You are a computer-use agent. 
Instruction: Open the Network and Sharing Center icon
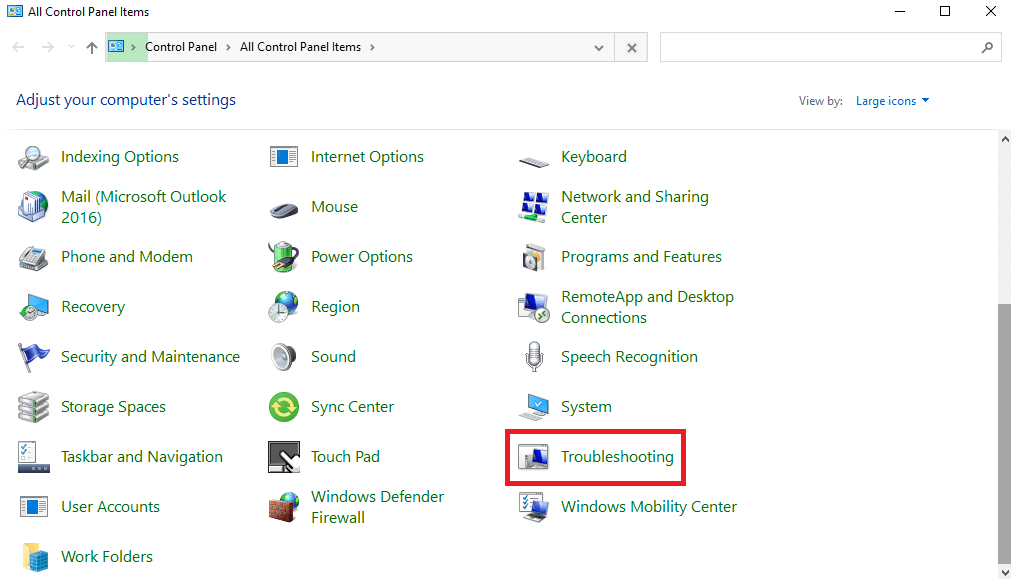(534, 207)
